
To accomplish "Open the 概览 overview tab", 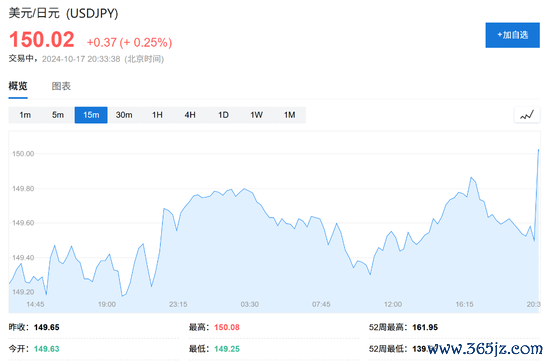I will click(x=18, y=86).
